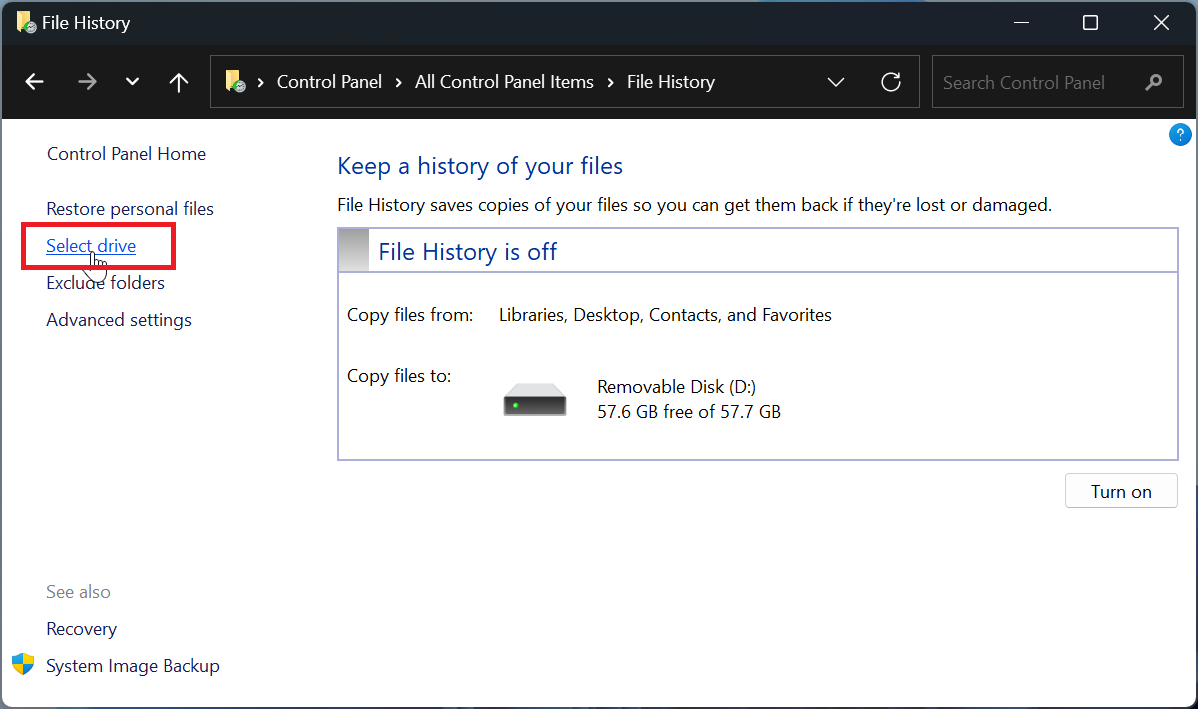Screen dimensions: 1198x709
Task: Open Restore personal files
Action: pos(129,208)
